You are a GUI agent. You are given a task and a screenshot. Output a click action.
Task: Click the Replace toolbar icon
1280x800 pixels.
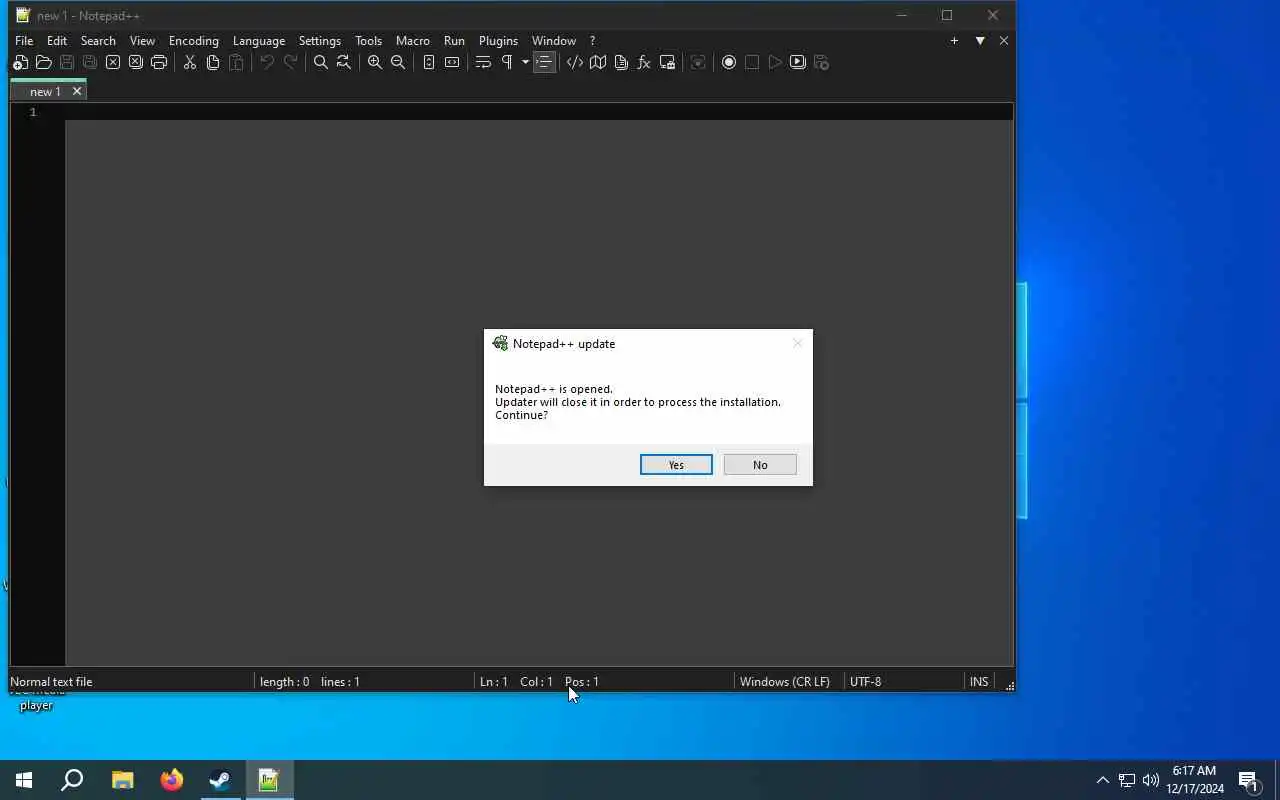click(343, 62)
